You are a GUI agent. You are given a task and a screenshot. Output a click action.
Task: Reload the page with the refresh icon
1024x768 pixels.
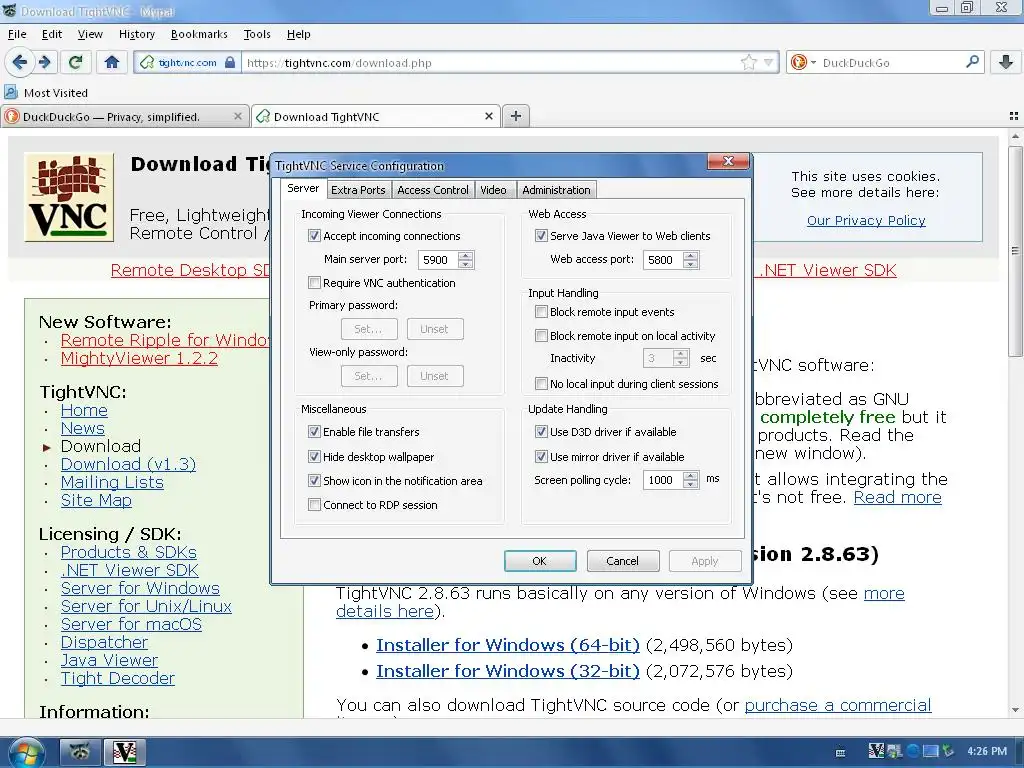pos(75,63)
